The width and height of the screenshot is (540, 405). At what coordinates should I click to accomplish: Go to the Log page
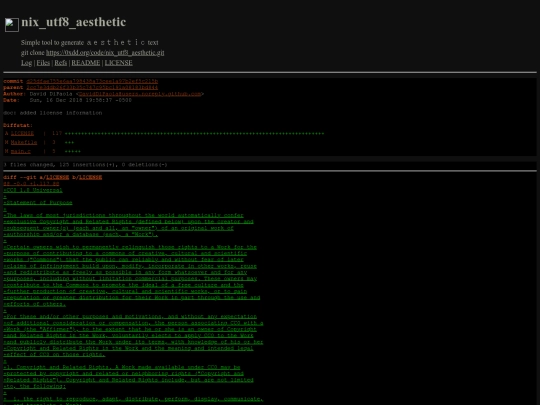click(27, 63)
